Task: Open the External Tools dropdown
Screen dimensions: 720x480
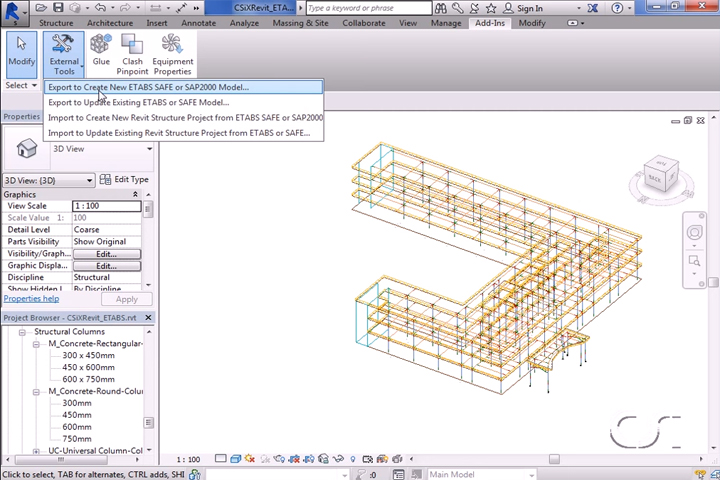Action: tap(64, 54)
